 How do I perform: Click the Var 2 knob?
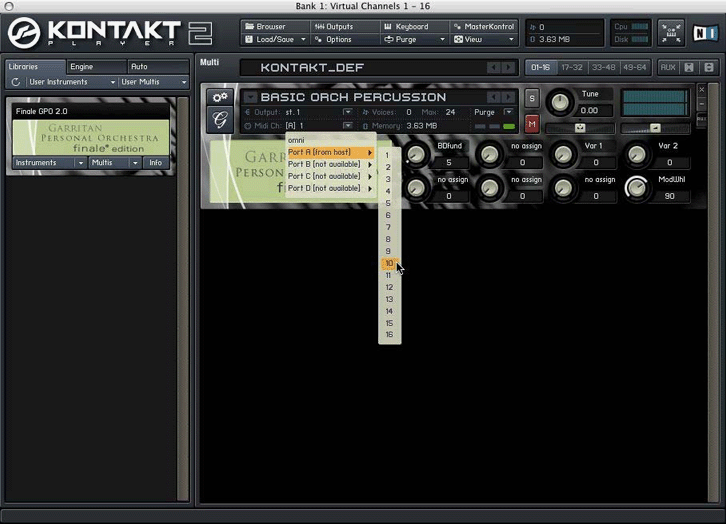[637, 154]
